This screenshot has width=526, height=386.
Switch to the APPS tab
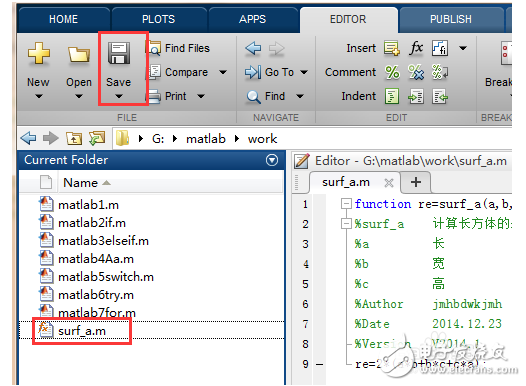click(253, 19)
